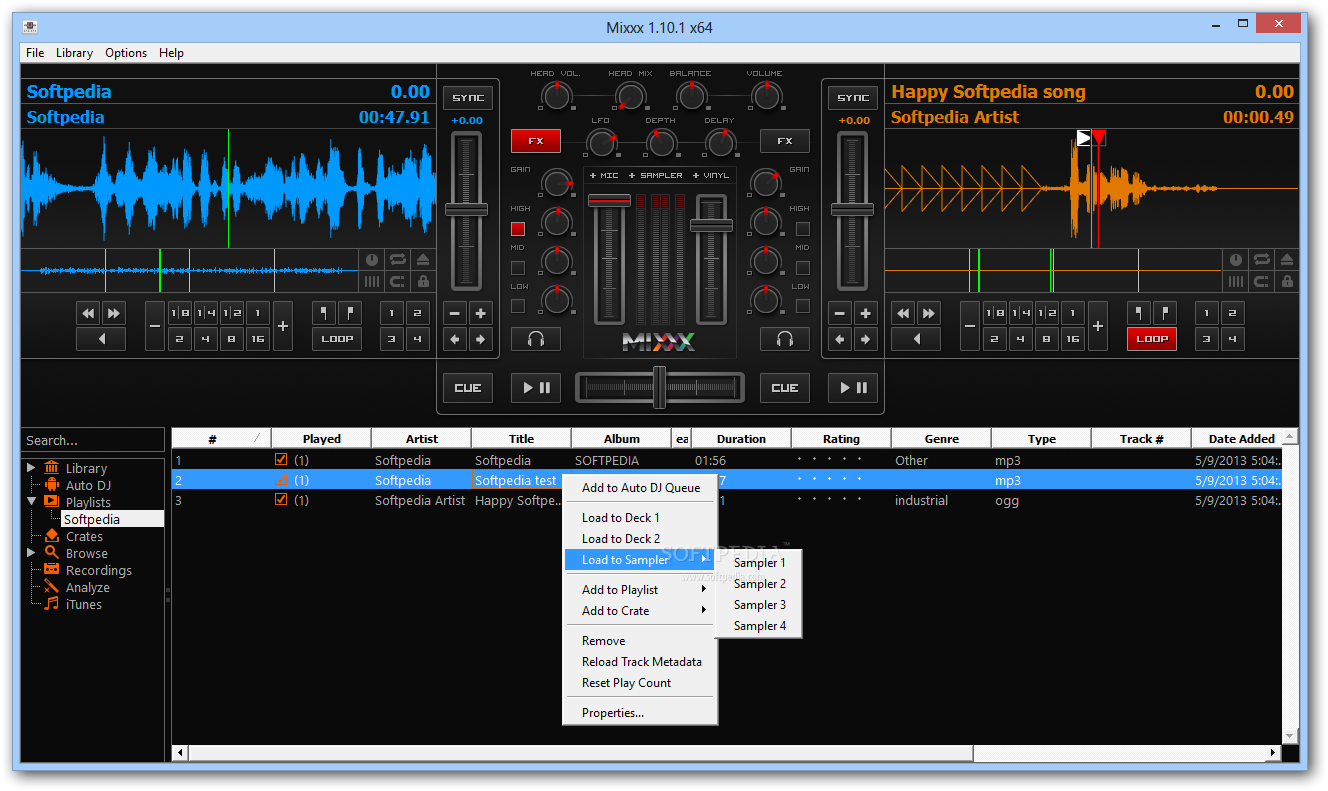This screenshot has width=1328, height=791.
Task: Expand the VINYL section
Action: click(x=711, y=175)
